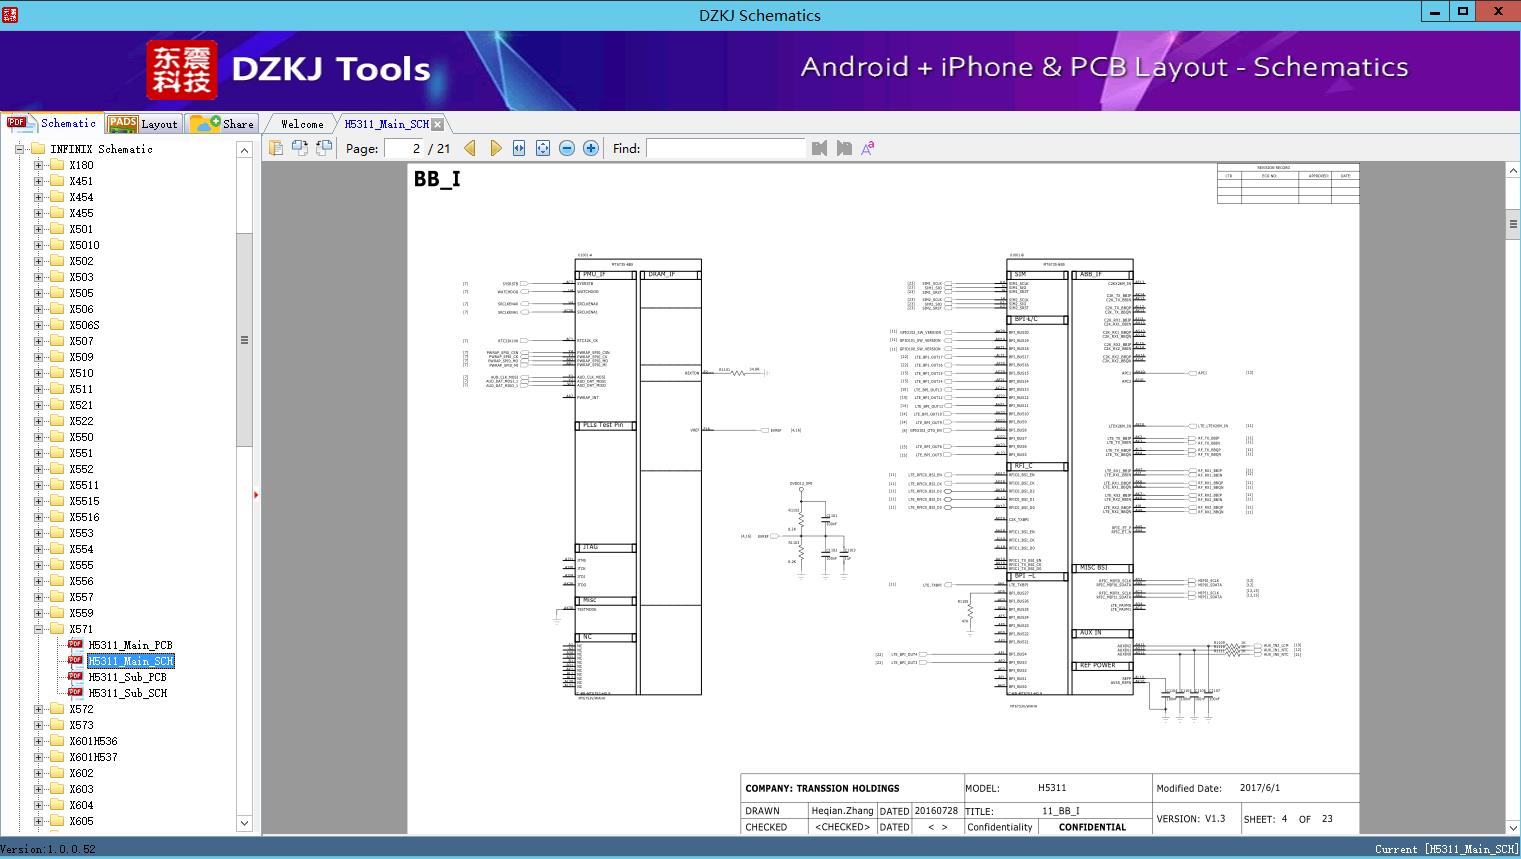This screenshot has height=859, width=1521.
Task: Toggle the match case search option
Action: (868, 148)
